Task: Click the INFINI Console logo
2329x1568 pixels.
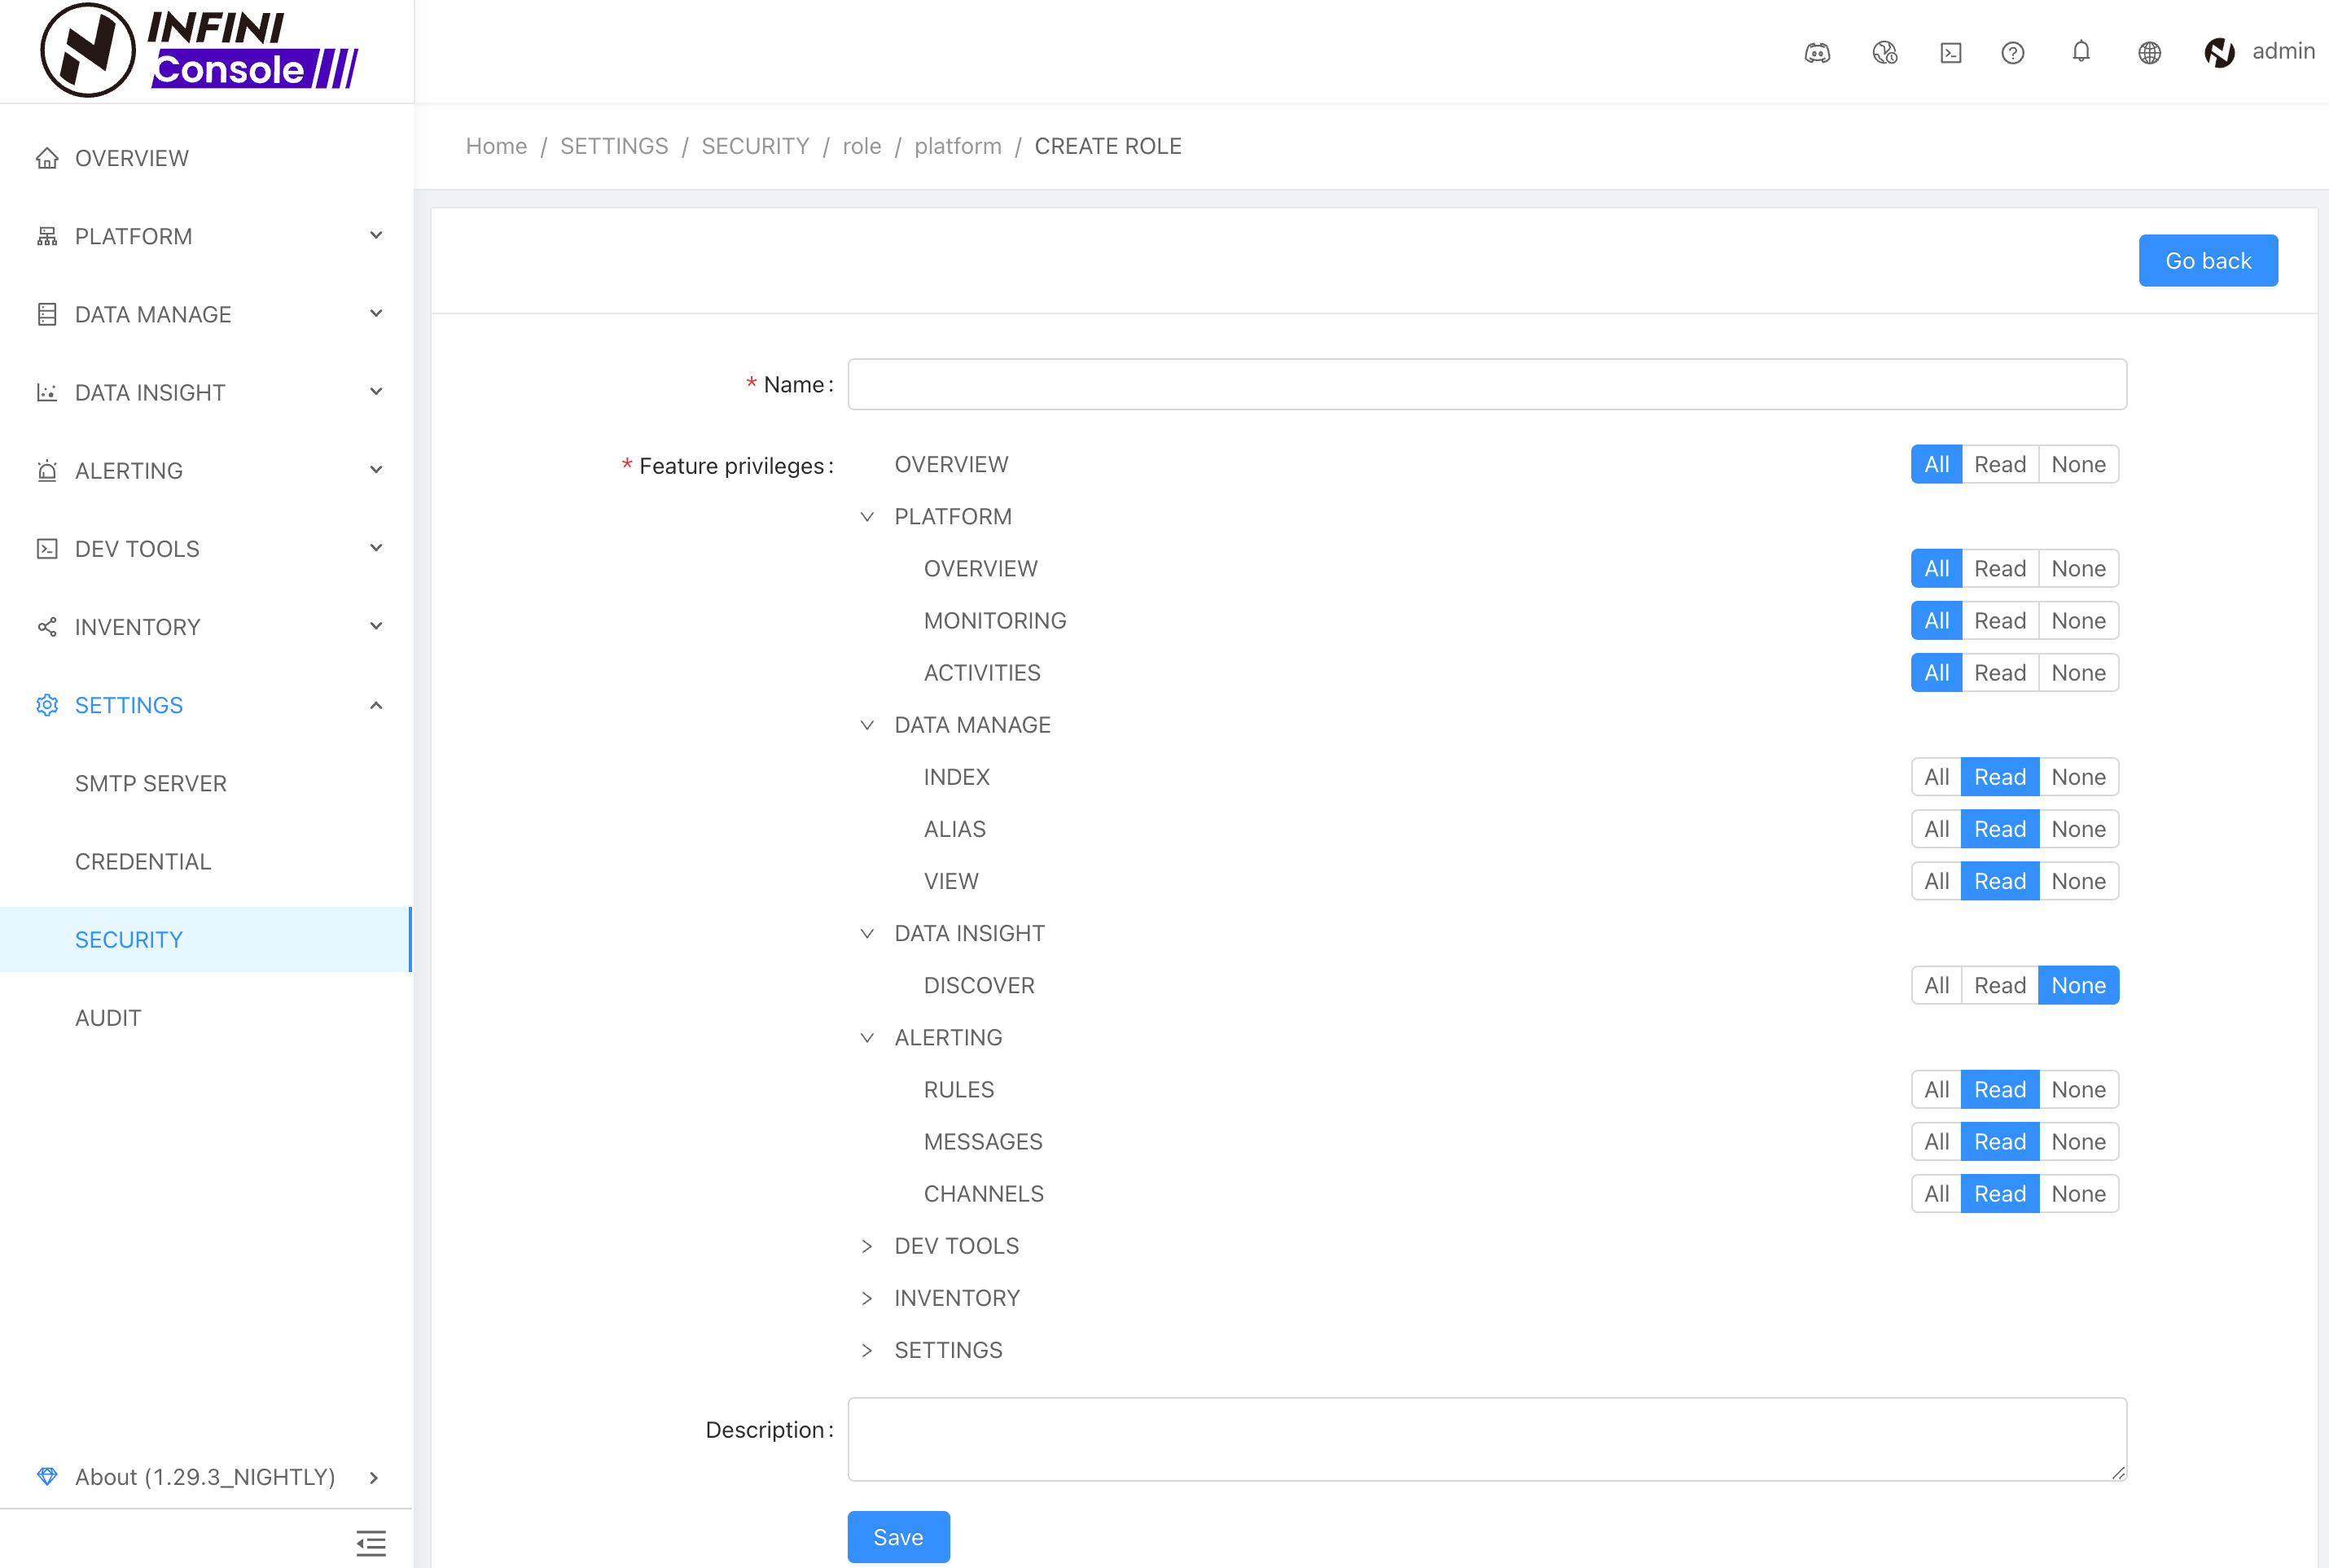Action: [200, 50]
